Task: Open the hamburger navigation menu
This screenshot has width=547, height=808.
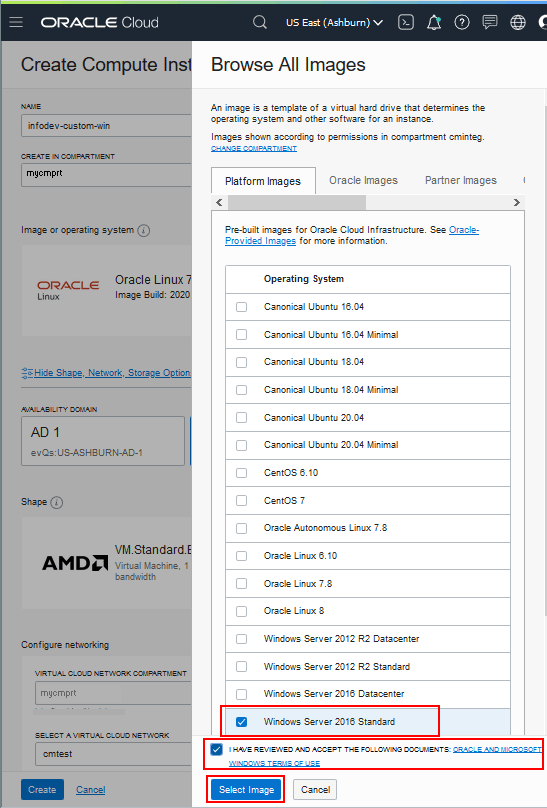Action: (x=16, y=22)
